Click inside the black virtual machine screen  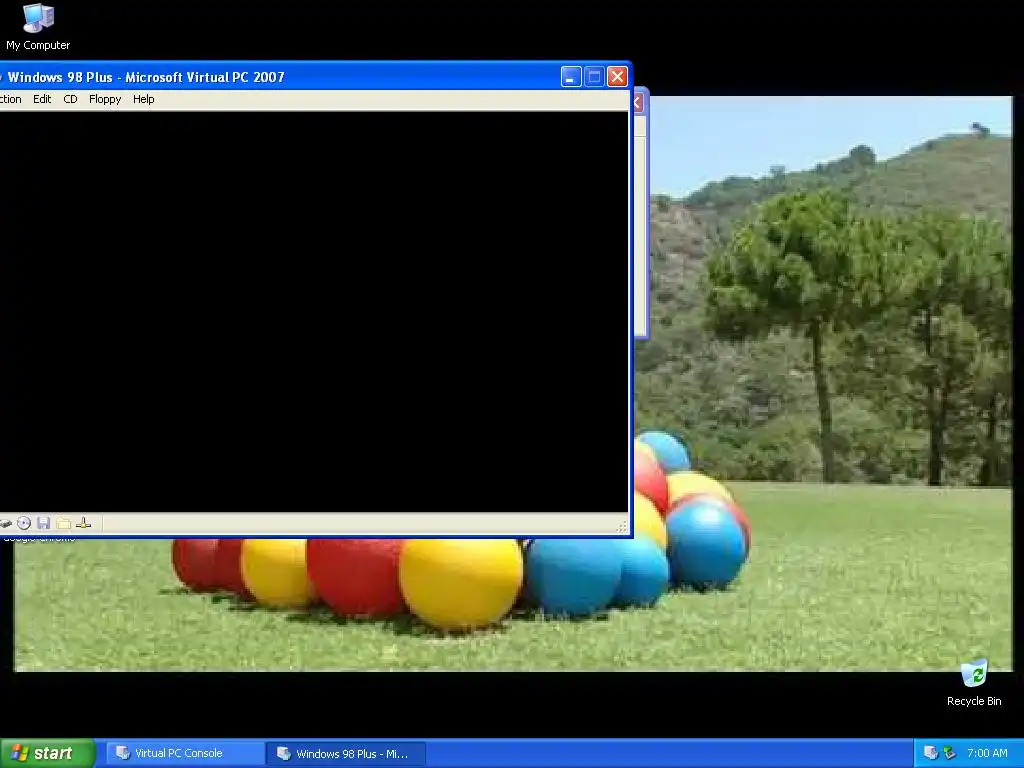[313, 312]
